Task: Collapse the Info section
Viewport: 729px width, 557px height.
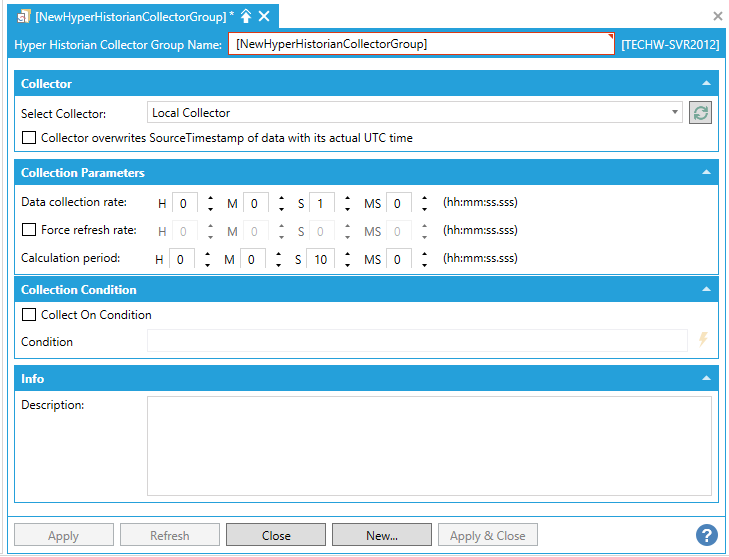Action: point(707,379)
